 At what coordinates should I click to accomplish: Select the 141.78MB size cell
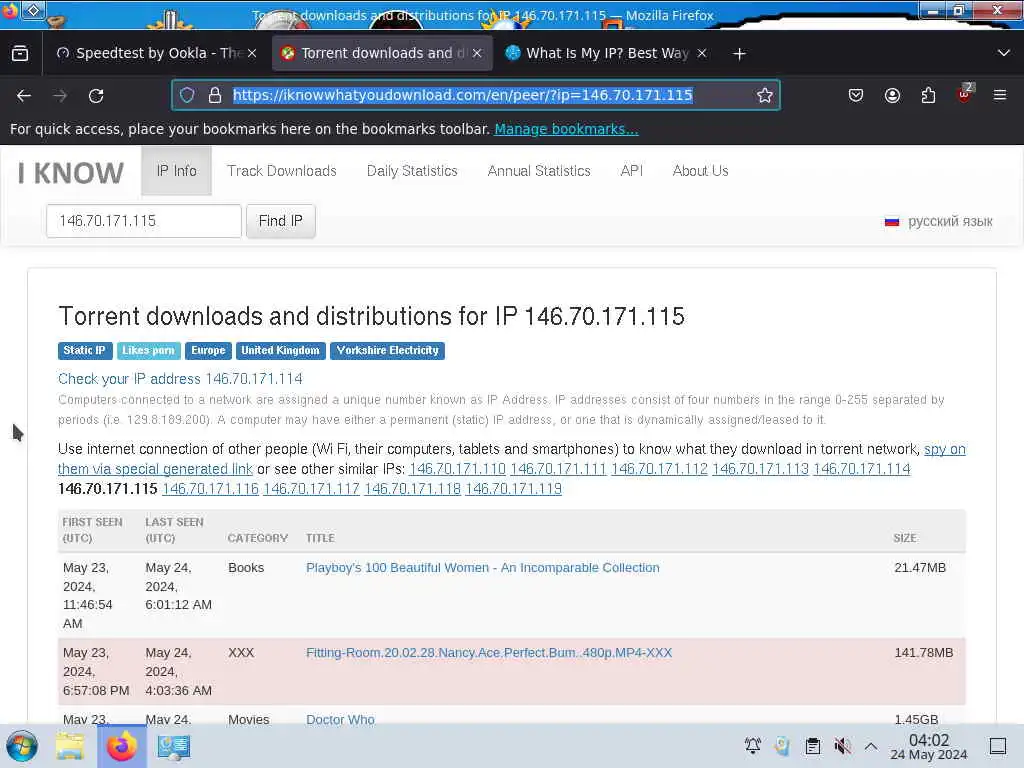[x=923, y=652]
